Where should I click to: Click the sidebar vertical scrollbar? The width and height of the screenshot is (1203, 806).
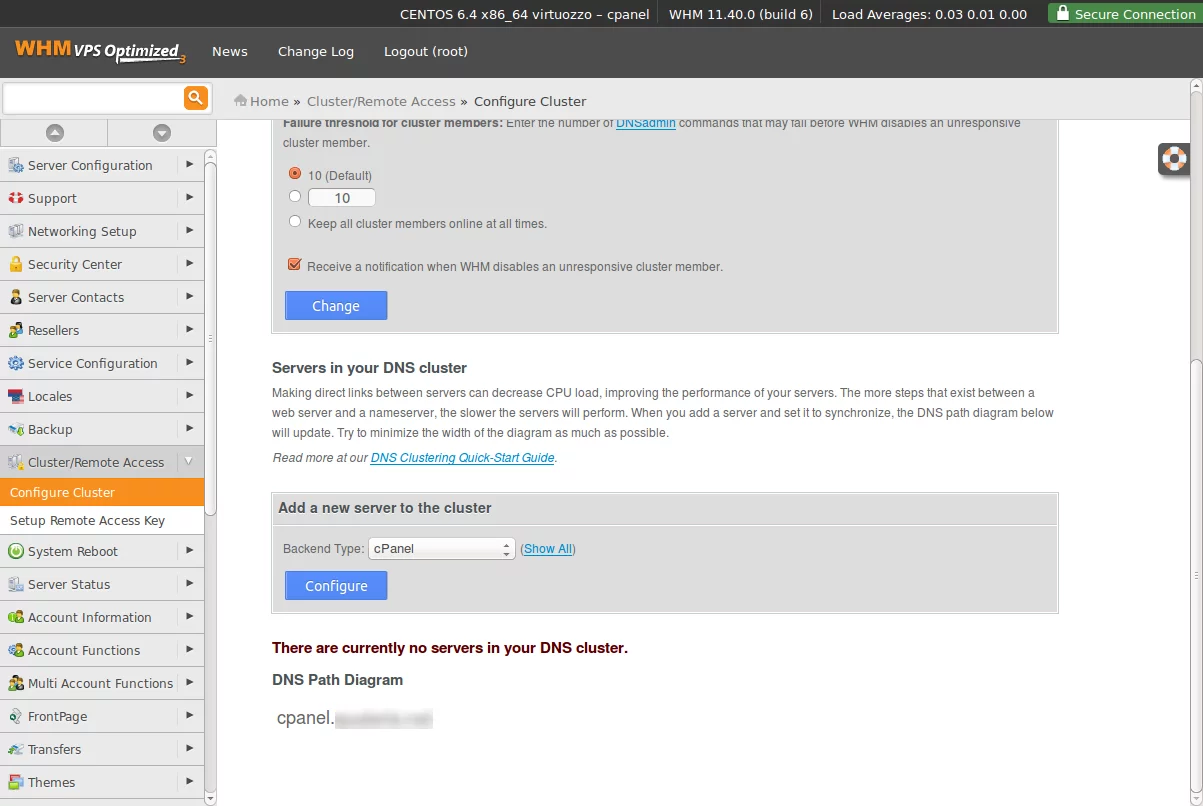click(x=210, y=340)
